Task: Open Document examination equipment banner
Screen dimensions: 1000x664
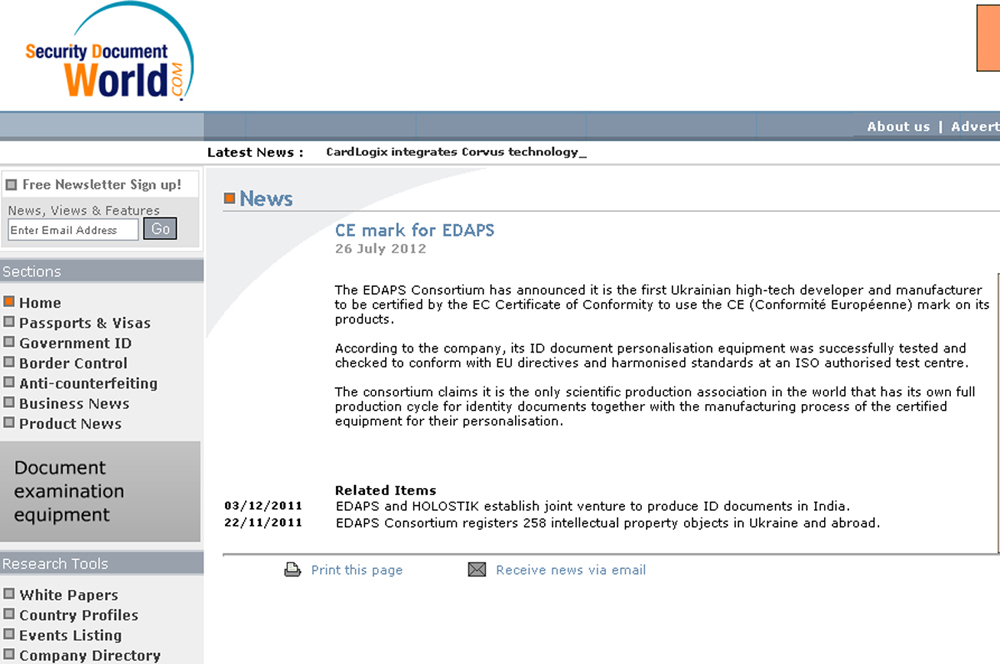Action: tap(100, 491)
